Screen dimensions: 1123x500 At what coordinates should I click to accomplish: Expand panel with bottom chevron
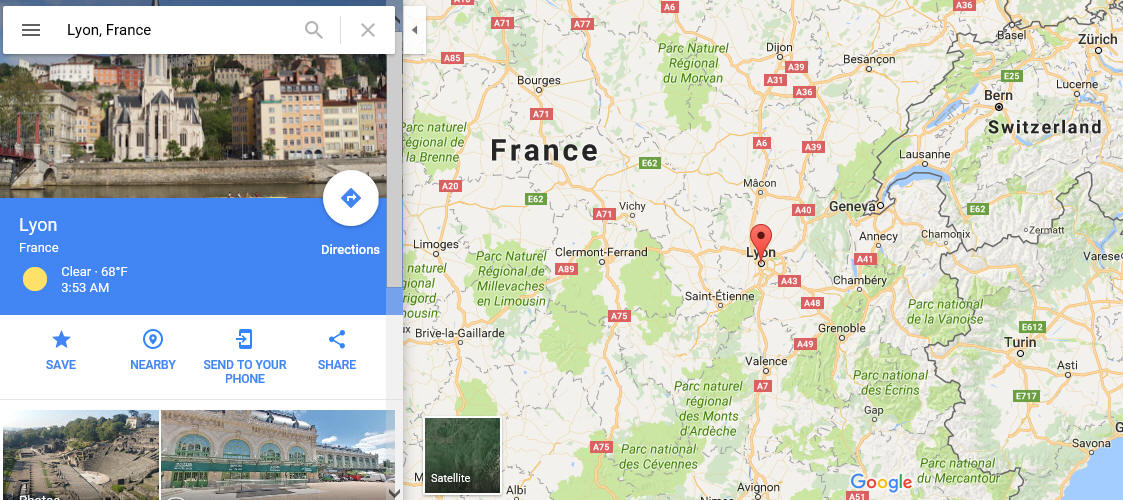click(393, 493)
